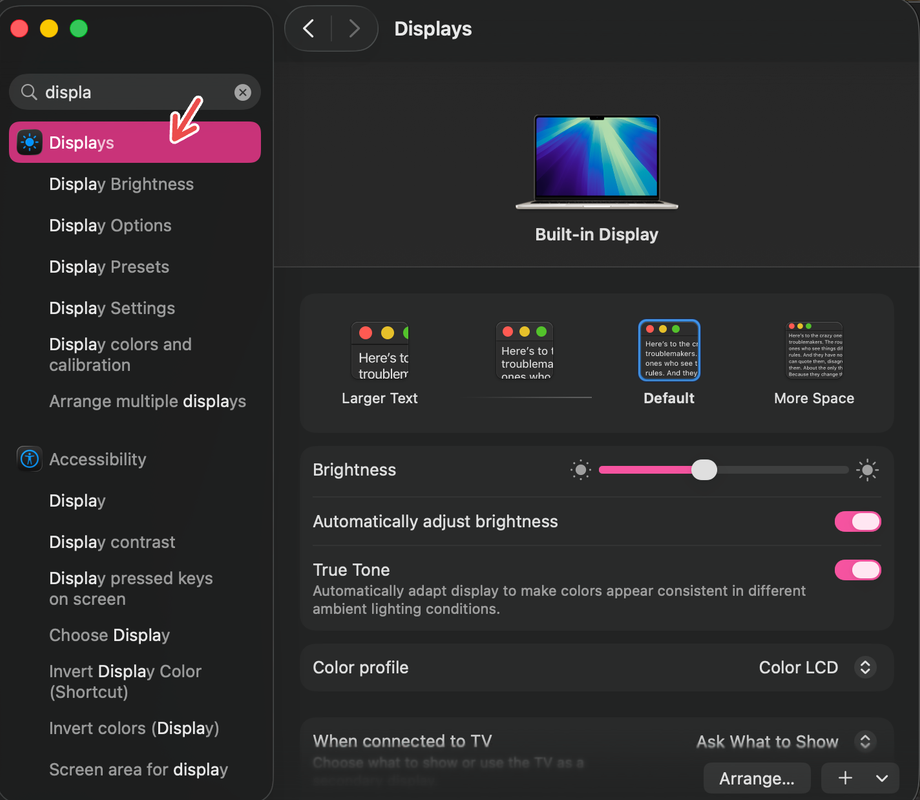Expand the chevron next to plus button
Image resolution: width=920 pixels, height=800 pixels.
click(x=882, y=778)
